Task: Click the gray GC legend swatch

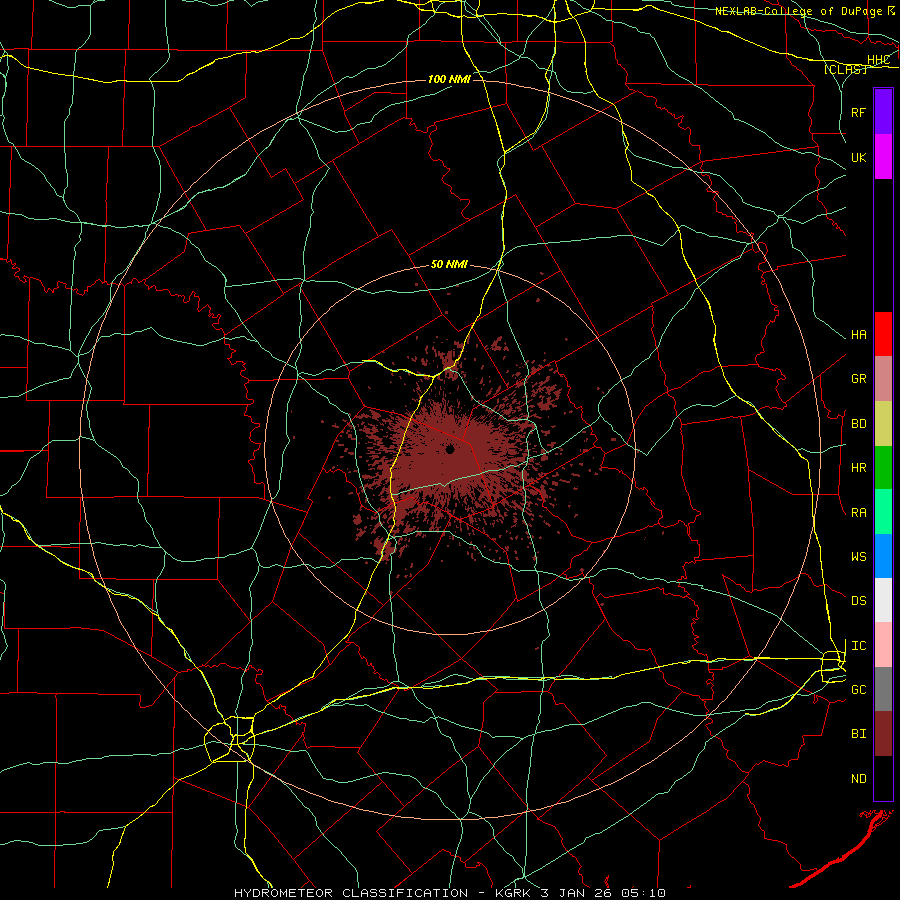Action: pos(883,689)
